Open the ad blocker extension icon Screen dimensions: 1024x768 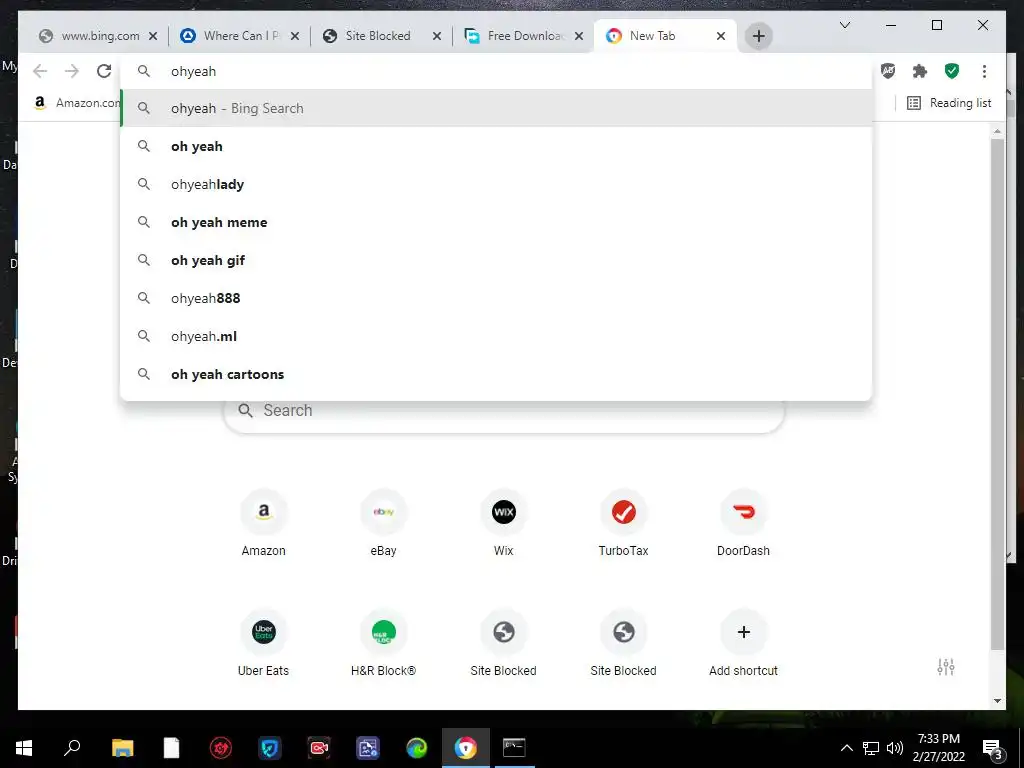click(x=888, y=71)
